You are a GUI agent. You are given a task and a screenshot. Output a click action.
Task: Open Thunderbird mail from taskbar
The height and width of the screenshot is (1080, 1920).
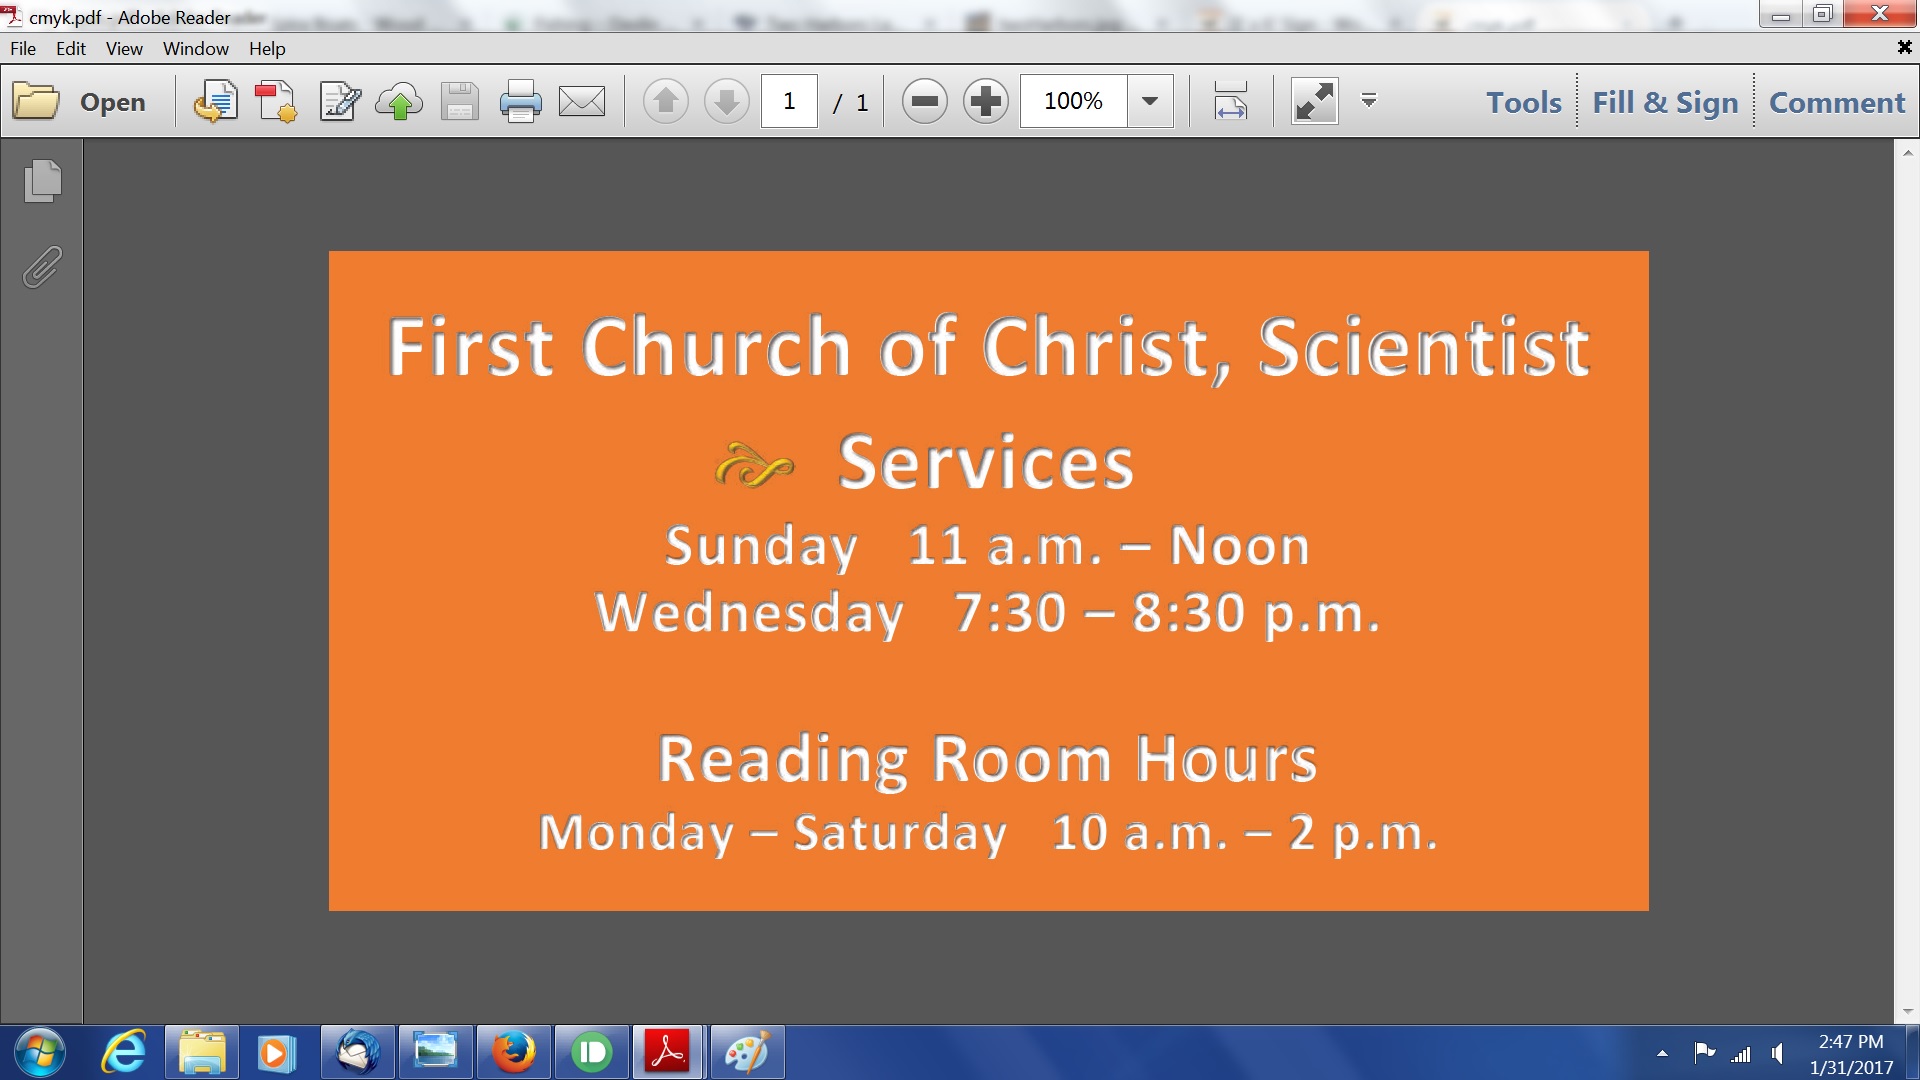(357, 1052)
